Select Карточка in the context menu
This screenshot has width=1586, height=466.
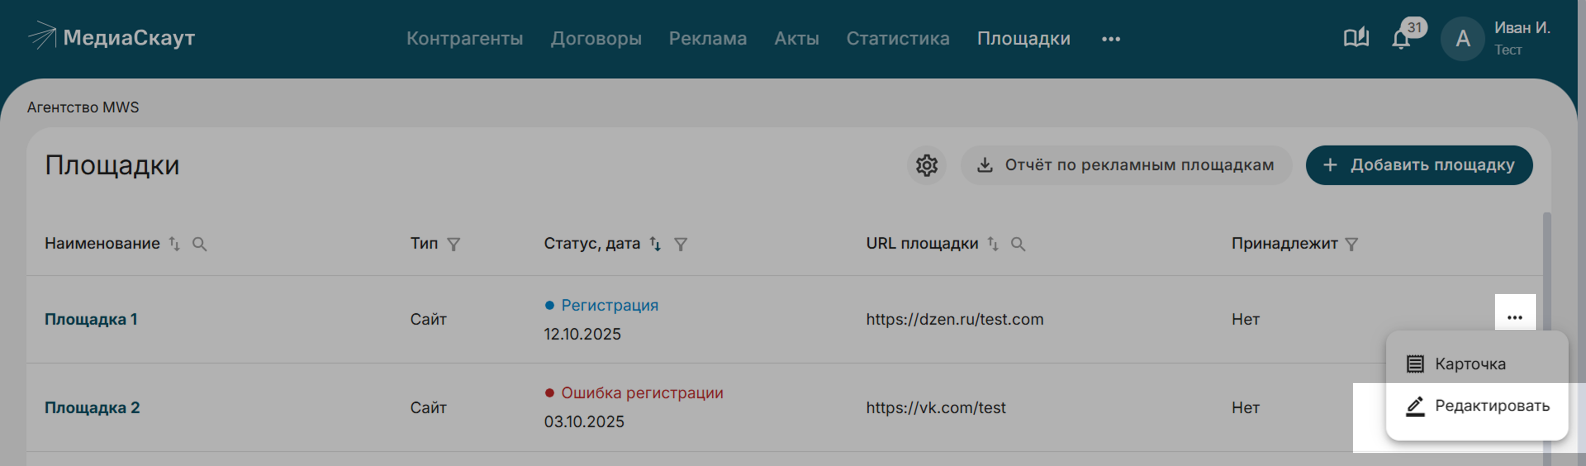1469,364
